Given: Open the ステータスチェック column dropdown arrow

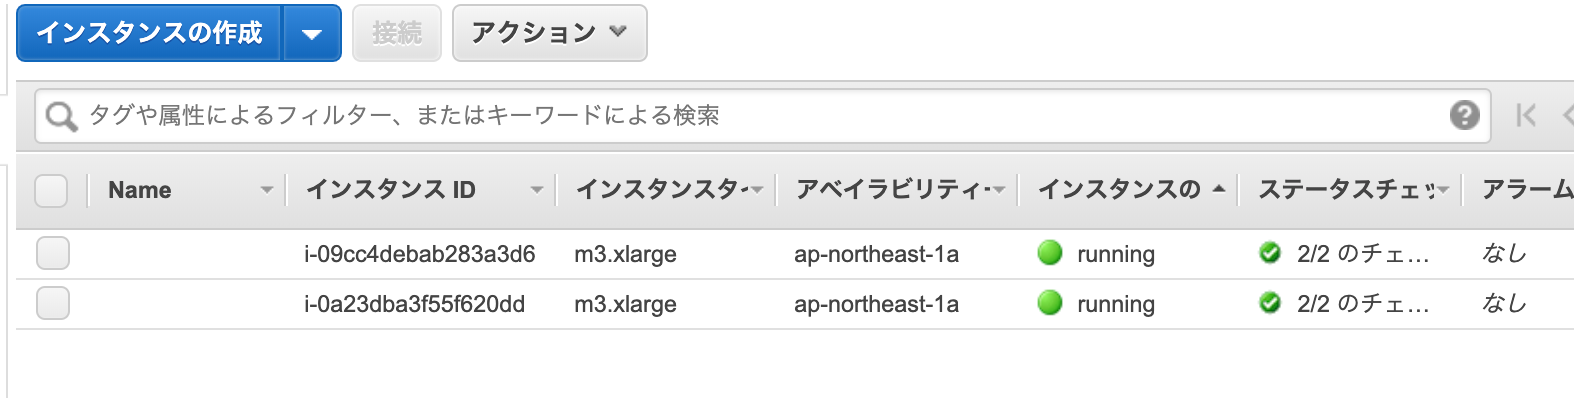Looking at the screenshot, I should (x=1442, y=189).
